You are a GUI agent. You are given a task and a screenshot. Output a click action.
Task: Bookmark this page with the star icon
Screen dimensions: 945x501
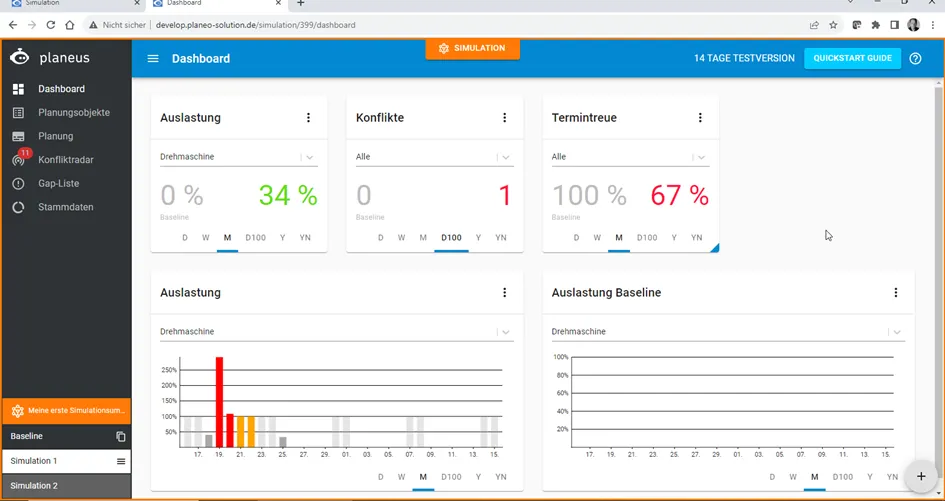[x=834, y=25]
